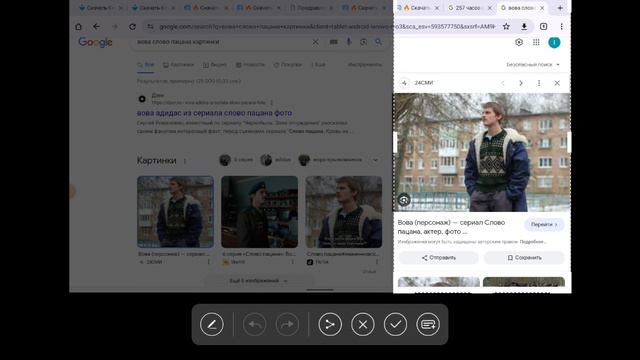Search image with Lens icon on preview photo
Viewport: 640px width, 360px height.
[404, 200]
